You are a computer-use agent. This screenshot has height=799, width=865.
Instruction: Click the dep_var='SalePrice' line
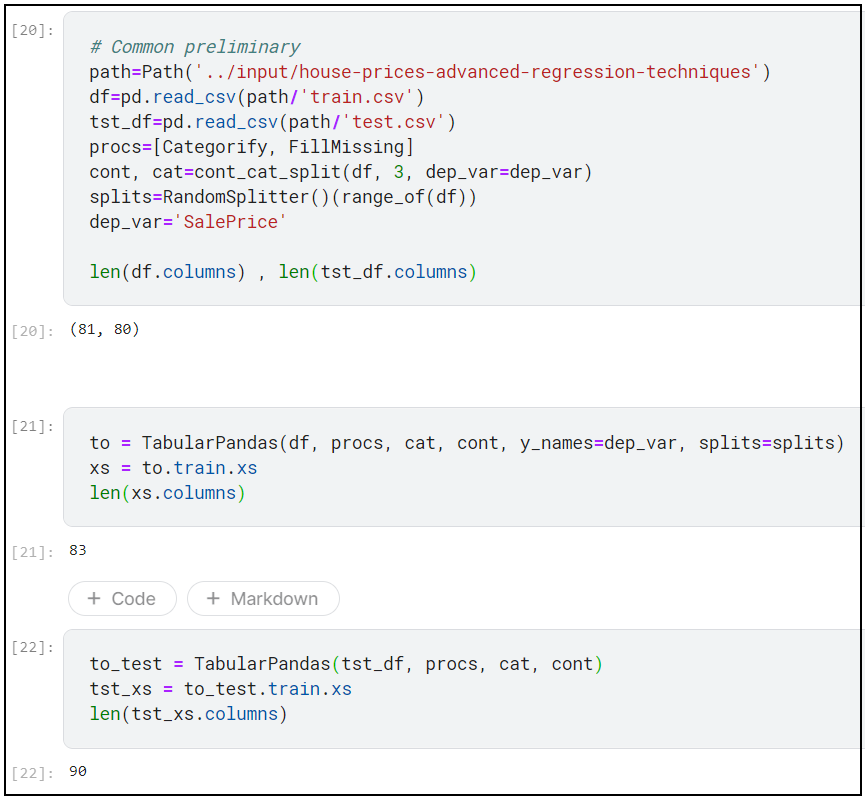(188, 222)
